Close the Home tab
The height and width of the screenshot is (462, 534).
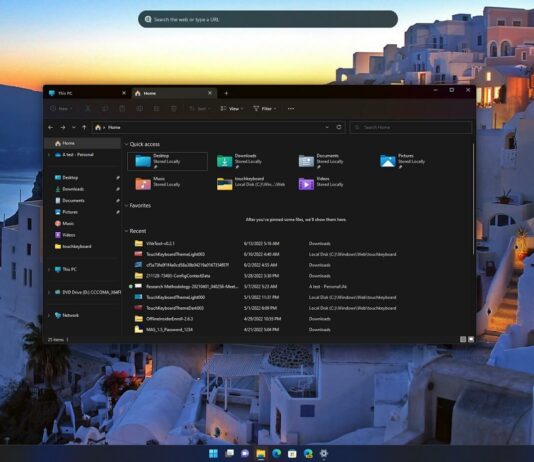tap(210, 93)
